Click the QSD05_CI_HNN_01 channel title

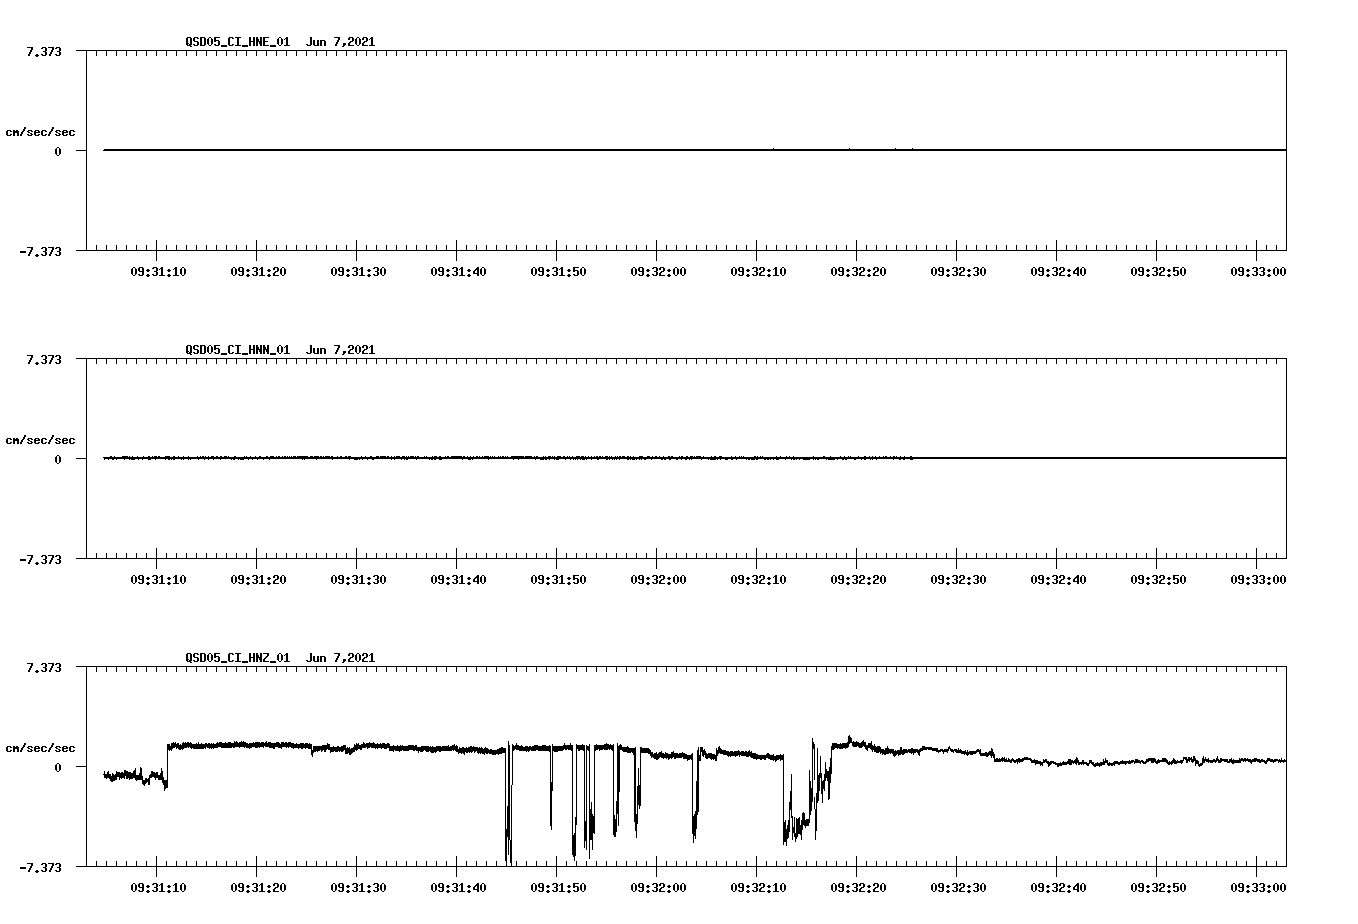click(238, 350)
